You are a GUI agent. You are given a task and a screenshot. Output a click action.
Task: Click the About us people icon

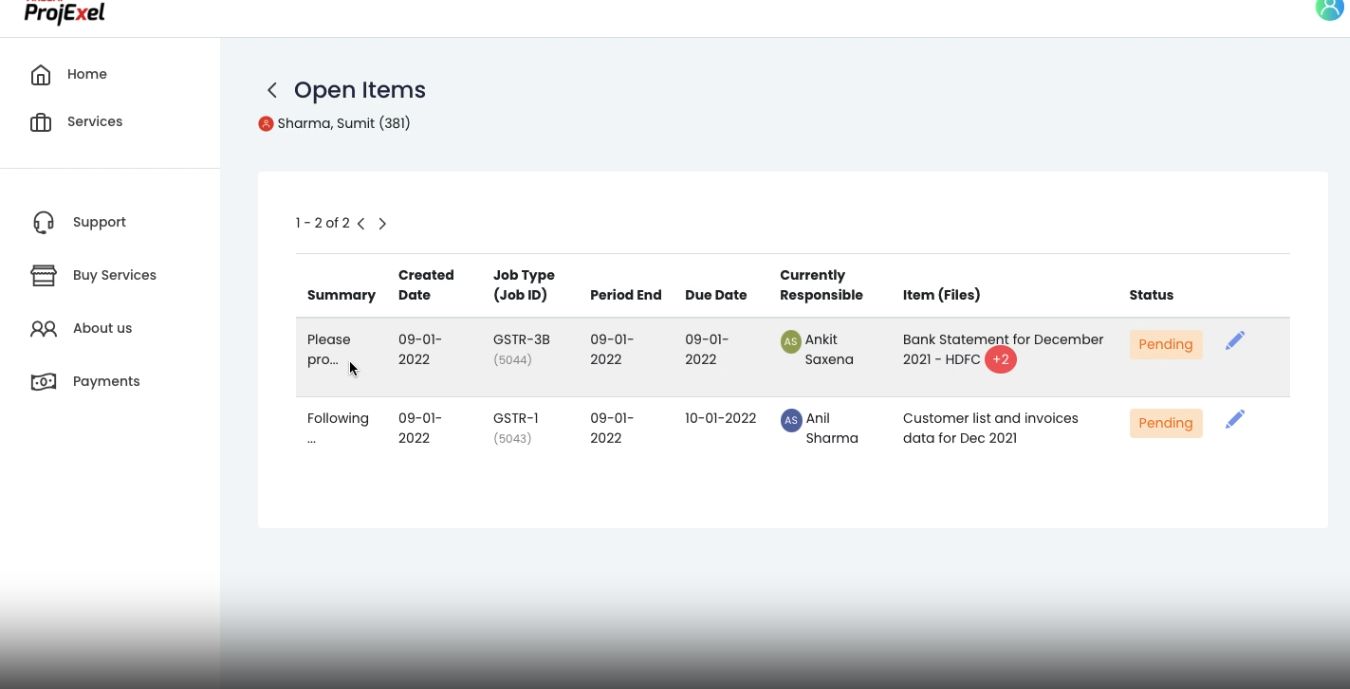click(43, 328)
